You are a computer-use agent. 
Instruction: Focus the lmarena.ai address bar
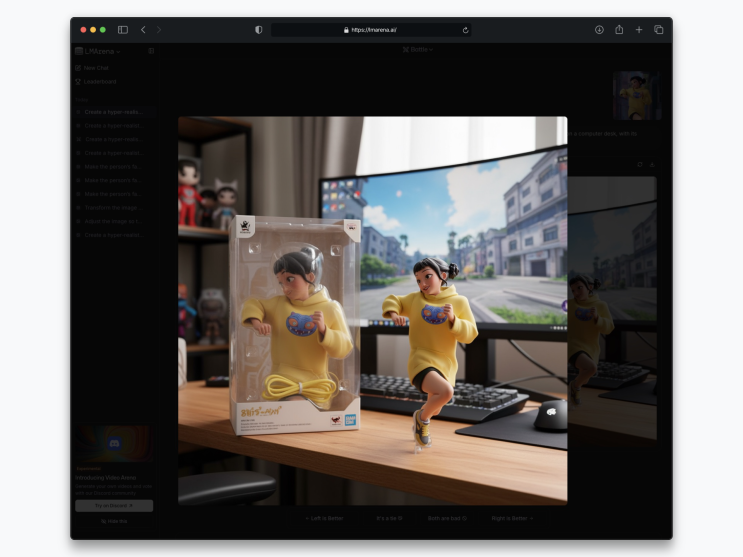[x=371, y=30]
